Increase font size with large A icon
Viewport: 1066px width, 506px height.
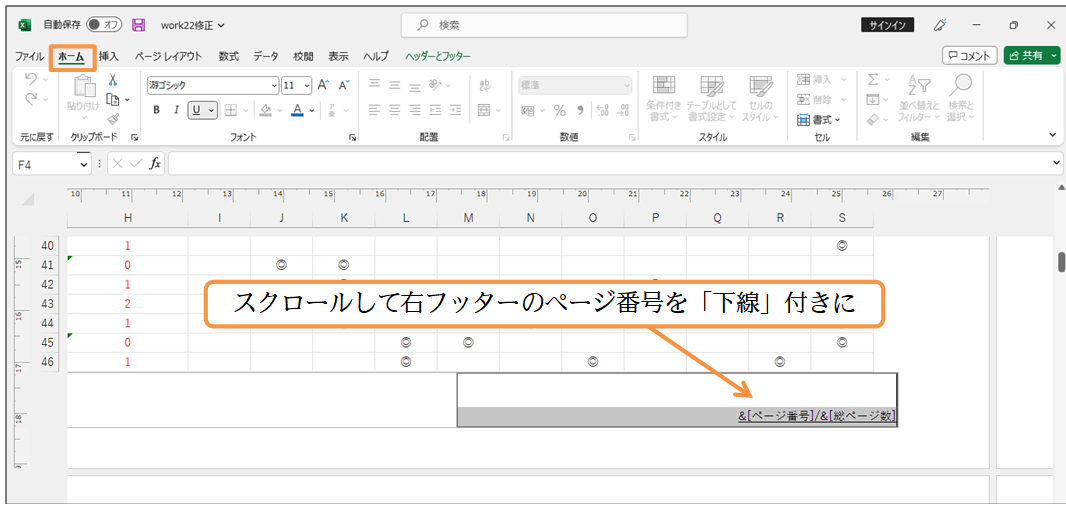tap(324, 85)
